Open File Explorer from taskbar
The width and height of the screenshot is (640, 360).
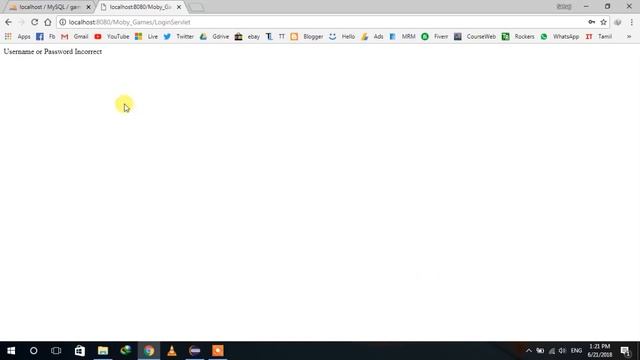(103, 351)
